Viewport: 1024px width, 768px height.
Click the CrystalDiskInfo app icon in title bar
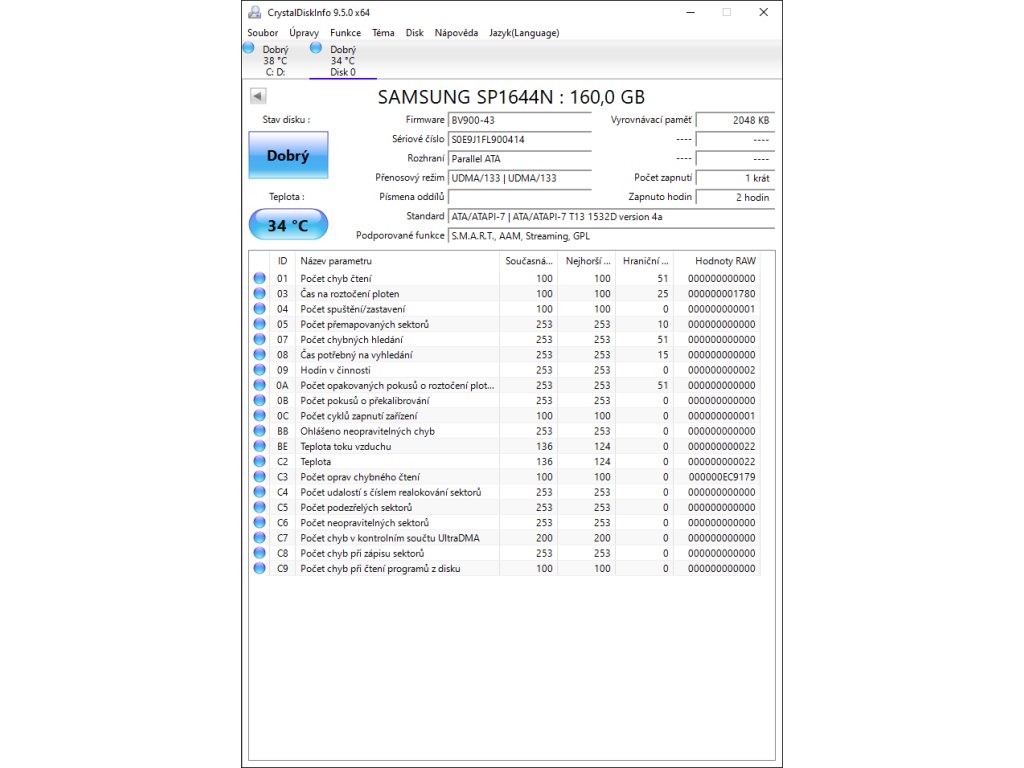(255, 13)
